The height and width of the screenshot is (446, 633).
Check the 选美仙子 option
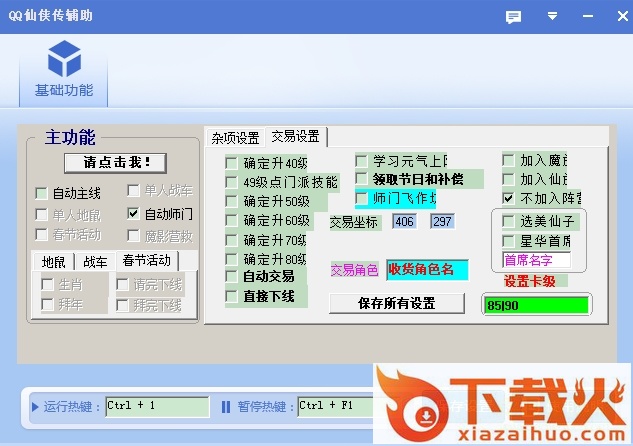508,221
